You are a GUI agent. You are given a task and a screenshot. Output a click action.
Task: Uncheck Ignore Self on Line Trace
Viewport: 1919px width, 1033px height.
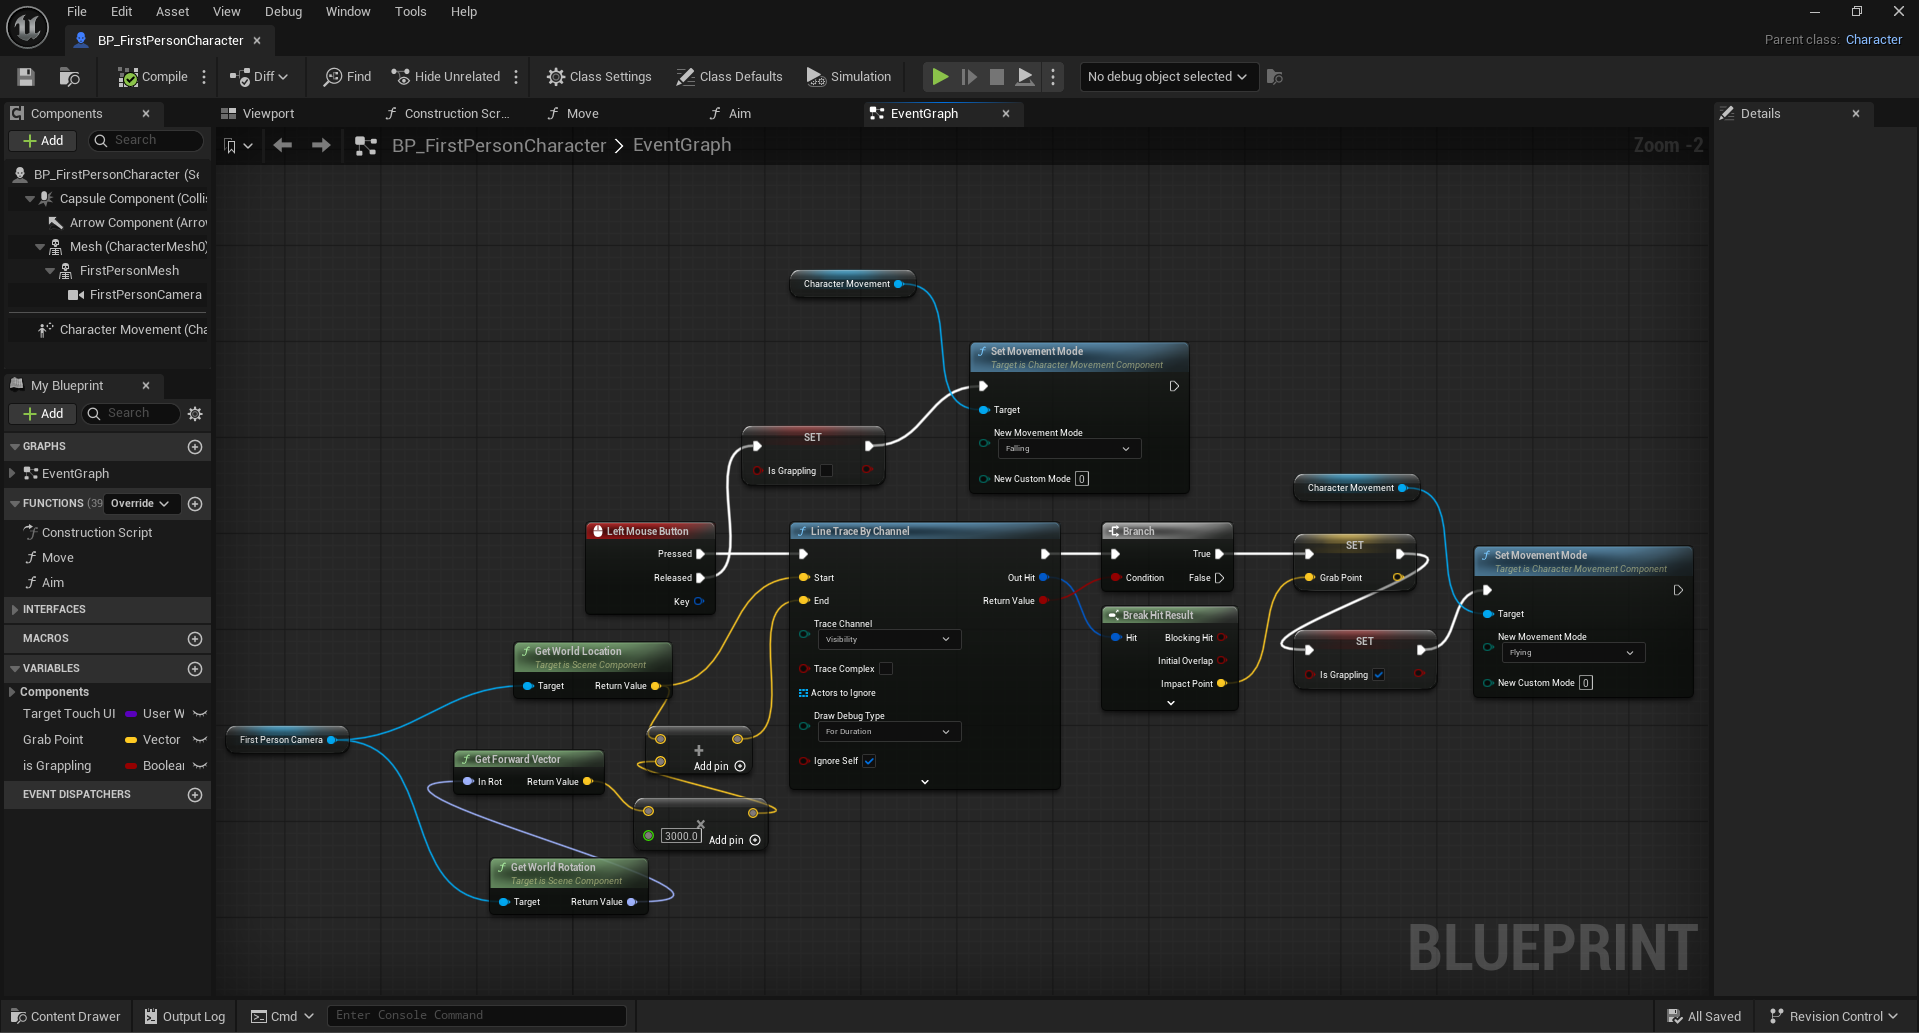click(x=869, y=761)
